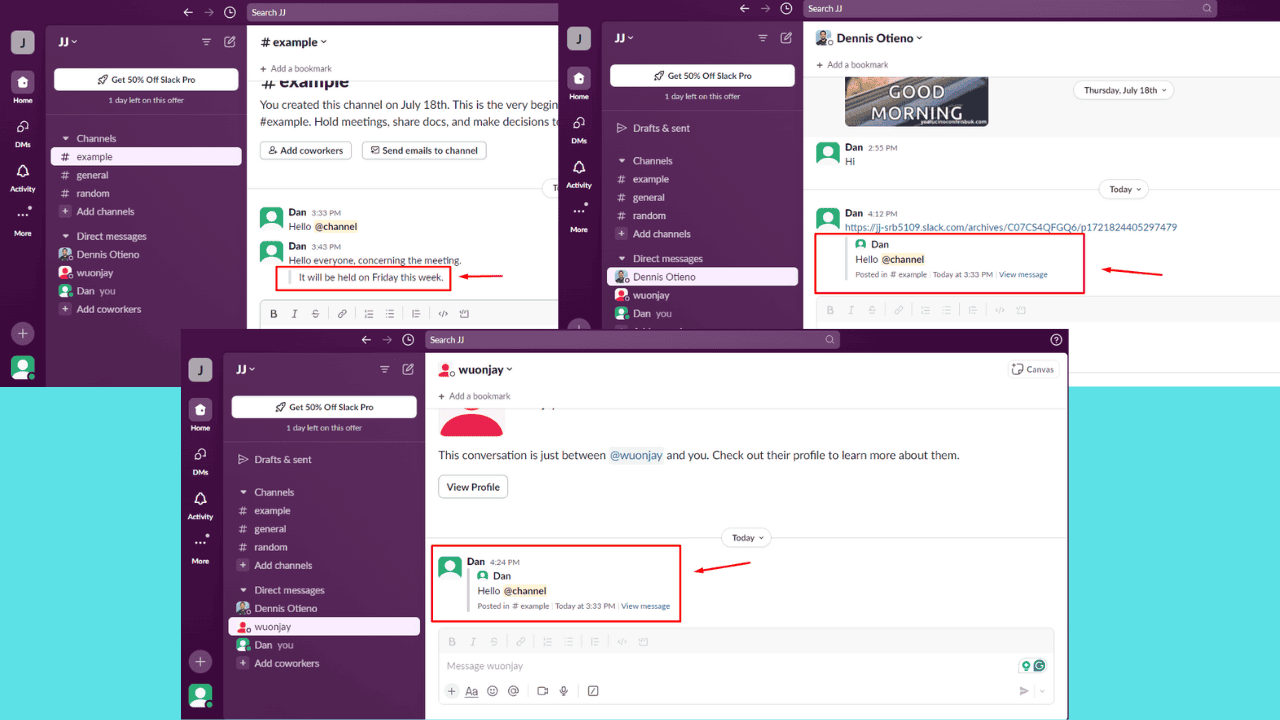1280x720 pixels.
Task: Click the Italic icon in wuonjay message composer
Action: click(473, 641)
